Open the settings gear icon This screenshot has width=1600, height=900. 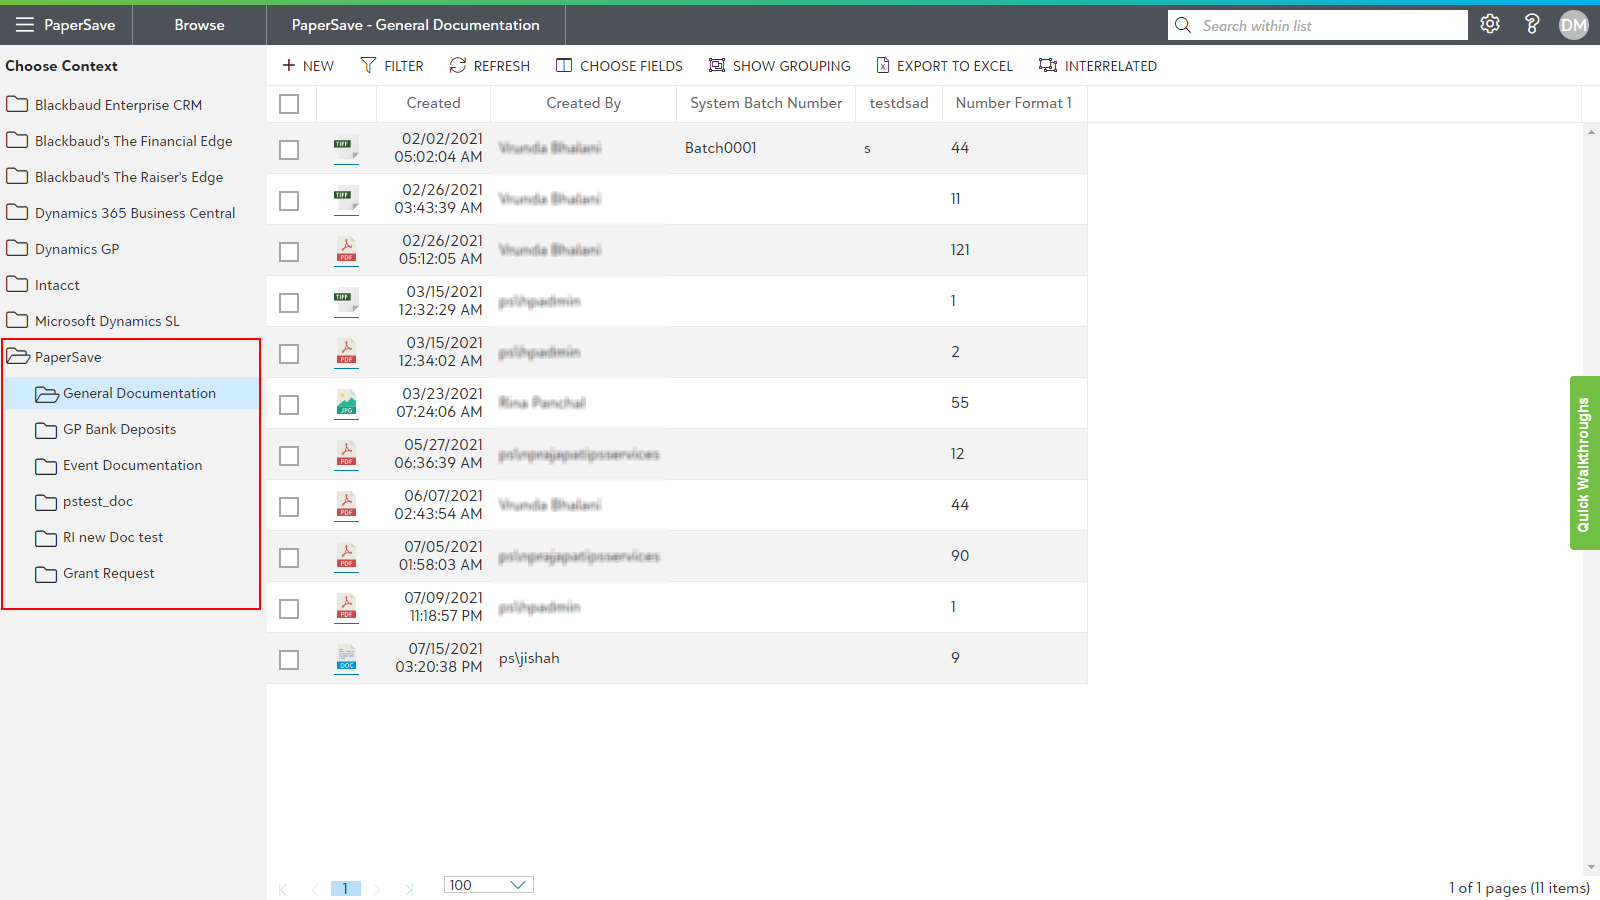[x=1489, y=25]
